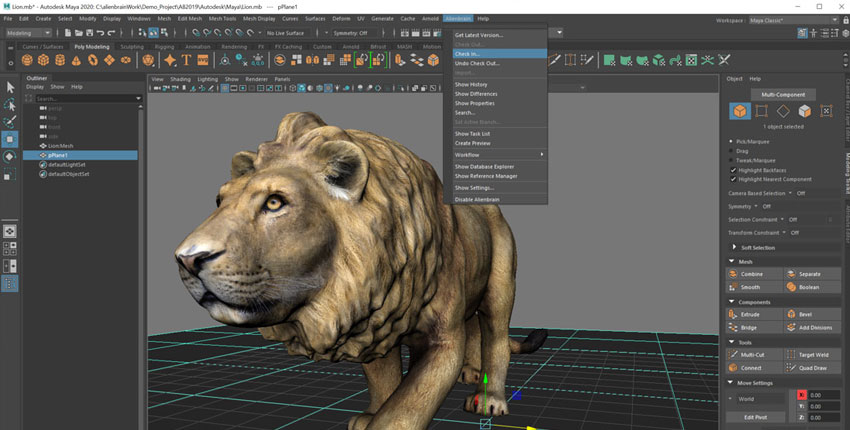Open the Workspace Maya Classic dropdown
Screen dimensions: 850x430
click(x=794, y=20)
